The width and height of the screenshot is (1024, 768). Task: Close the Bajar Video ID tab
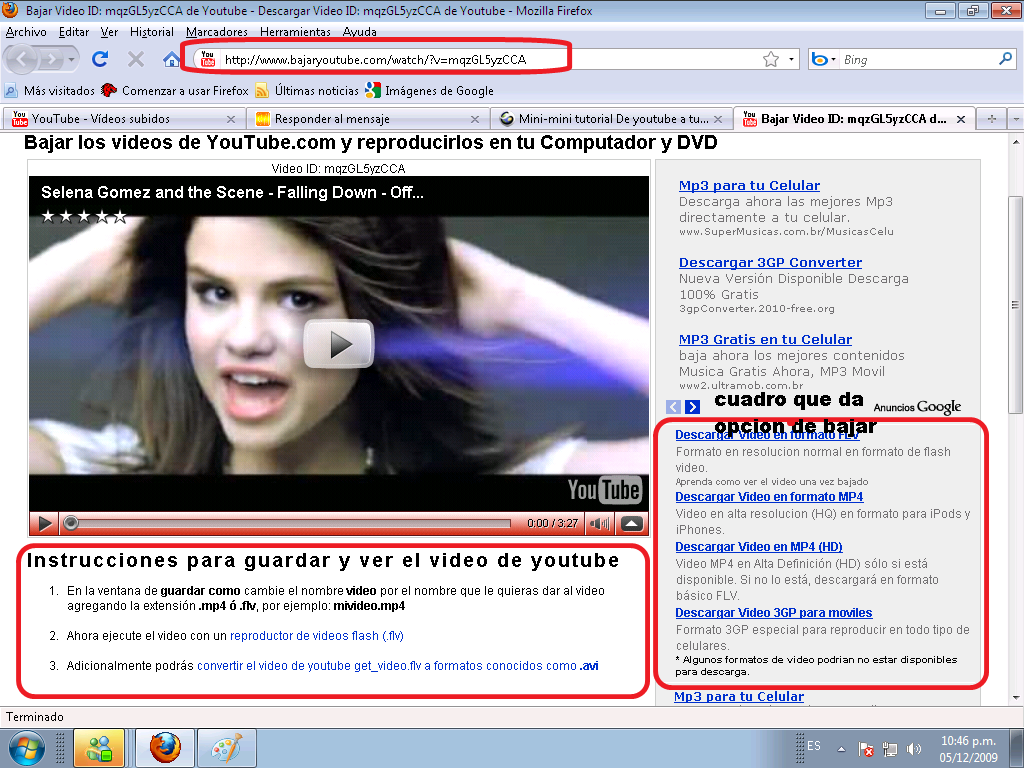pyautogui.click(x=961, y=120)
